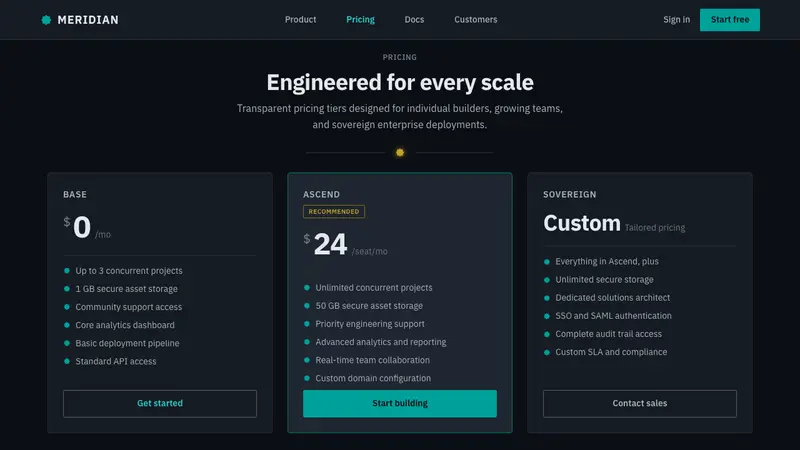This screenshot has width=800, height=450.
Task: Click 'Community support access'
Action: tap(129, 307)
